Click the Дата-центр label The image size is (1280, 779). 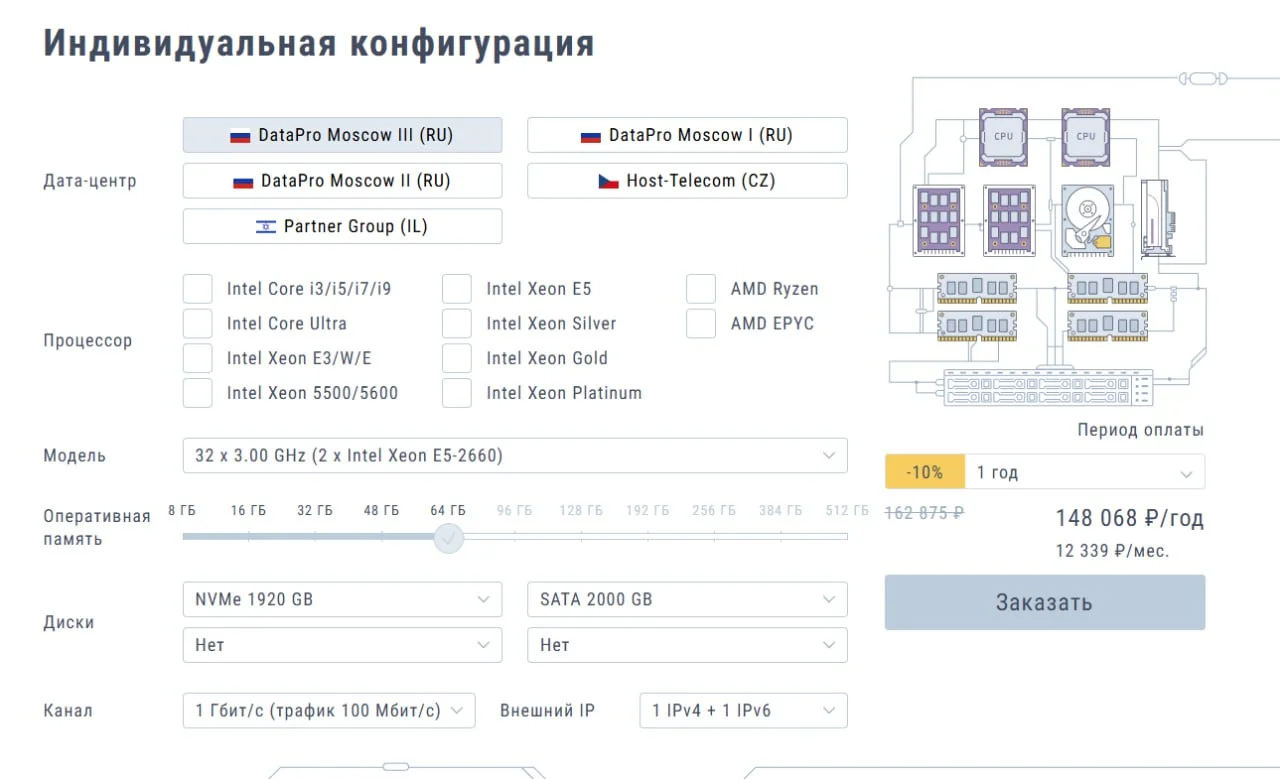tap(90, 182)
